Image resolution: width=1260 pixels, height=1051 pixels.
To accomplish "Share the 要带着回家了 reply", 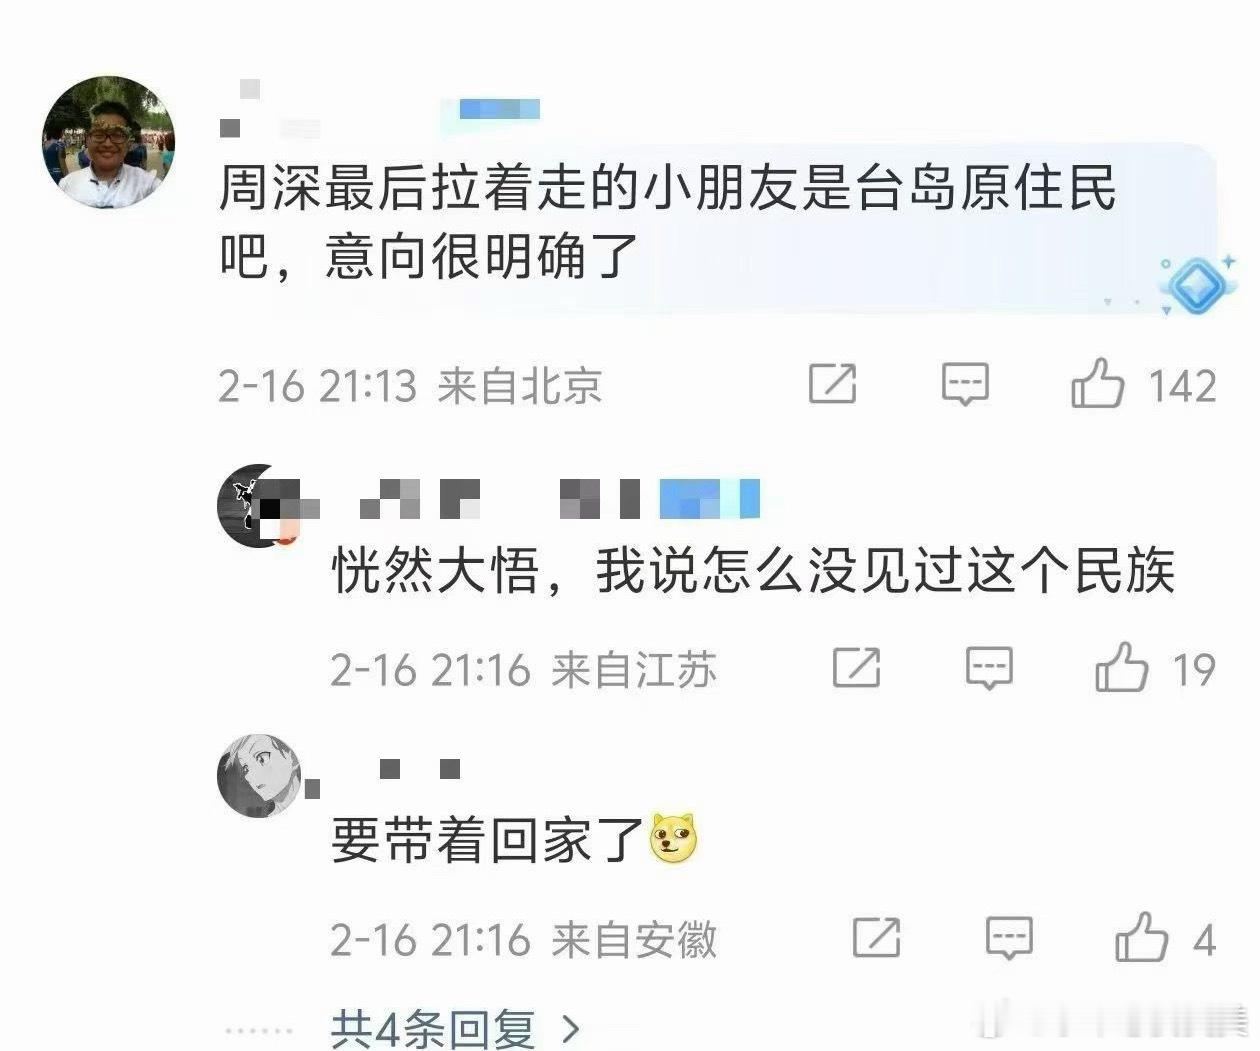I will 877,938.
